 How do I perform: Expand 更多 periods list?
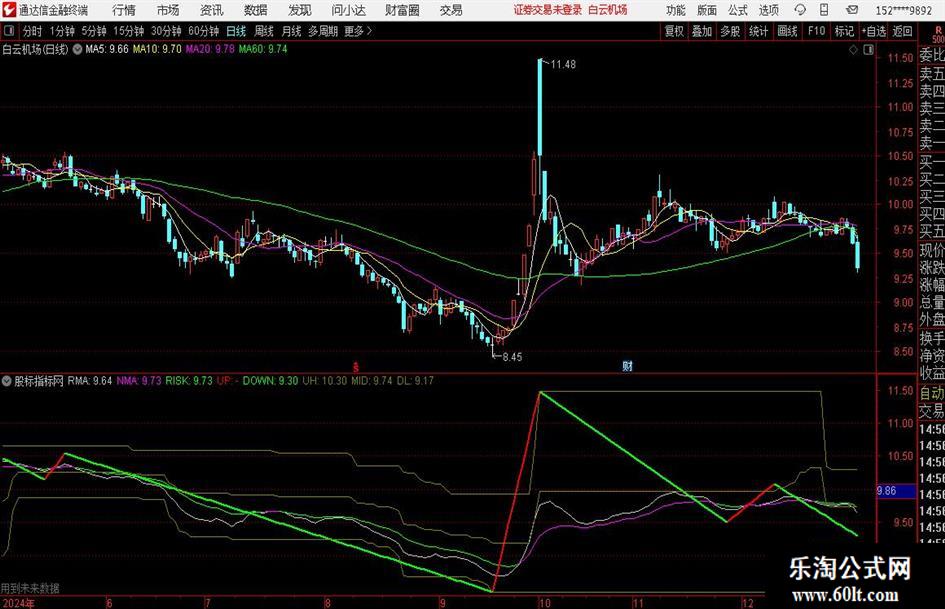358,31
